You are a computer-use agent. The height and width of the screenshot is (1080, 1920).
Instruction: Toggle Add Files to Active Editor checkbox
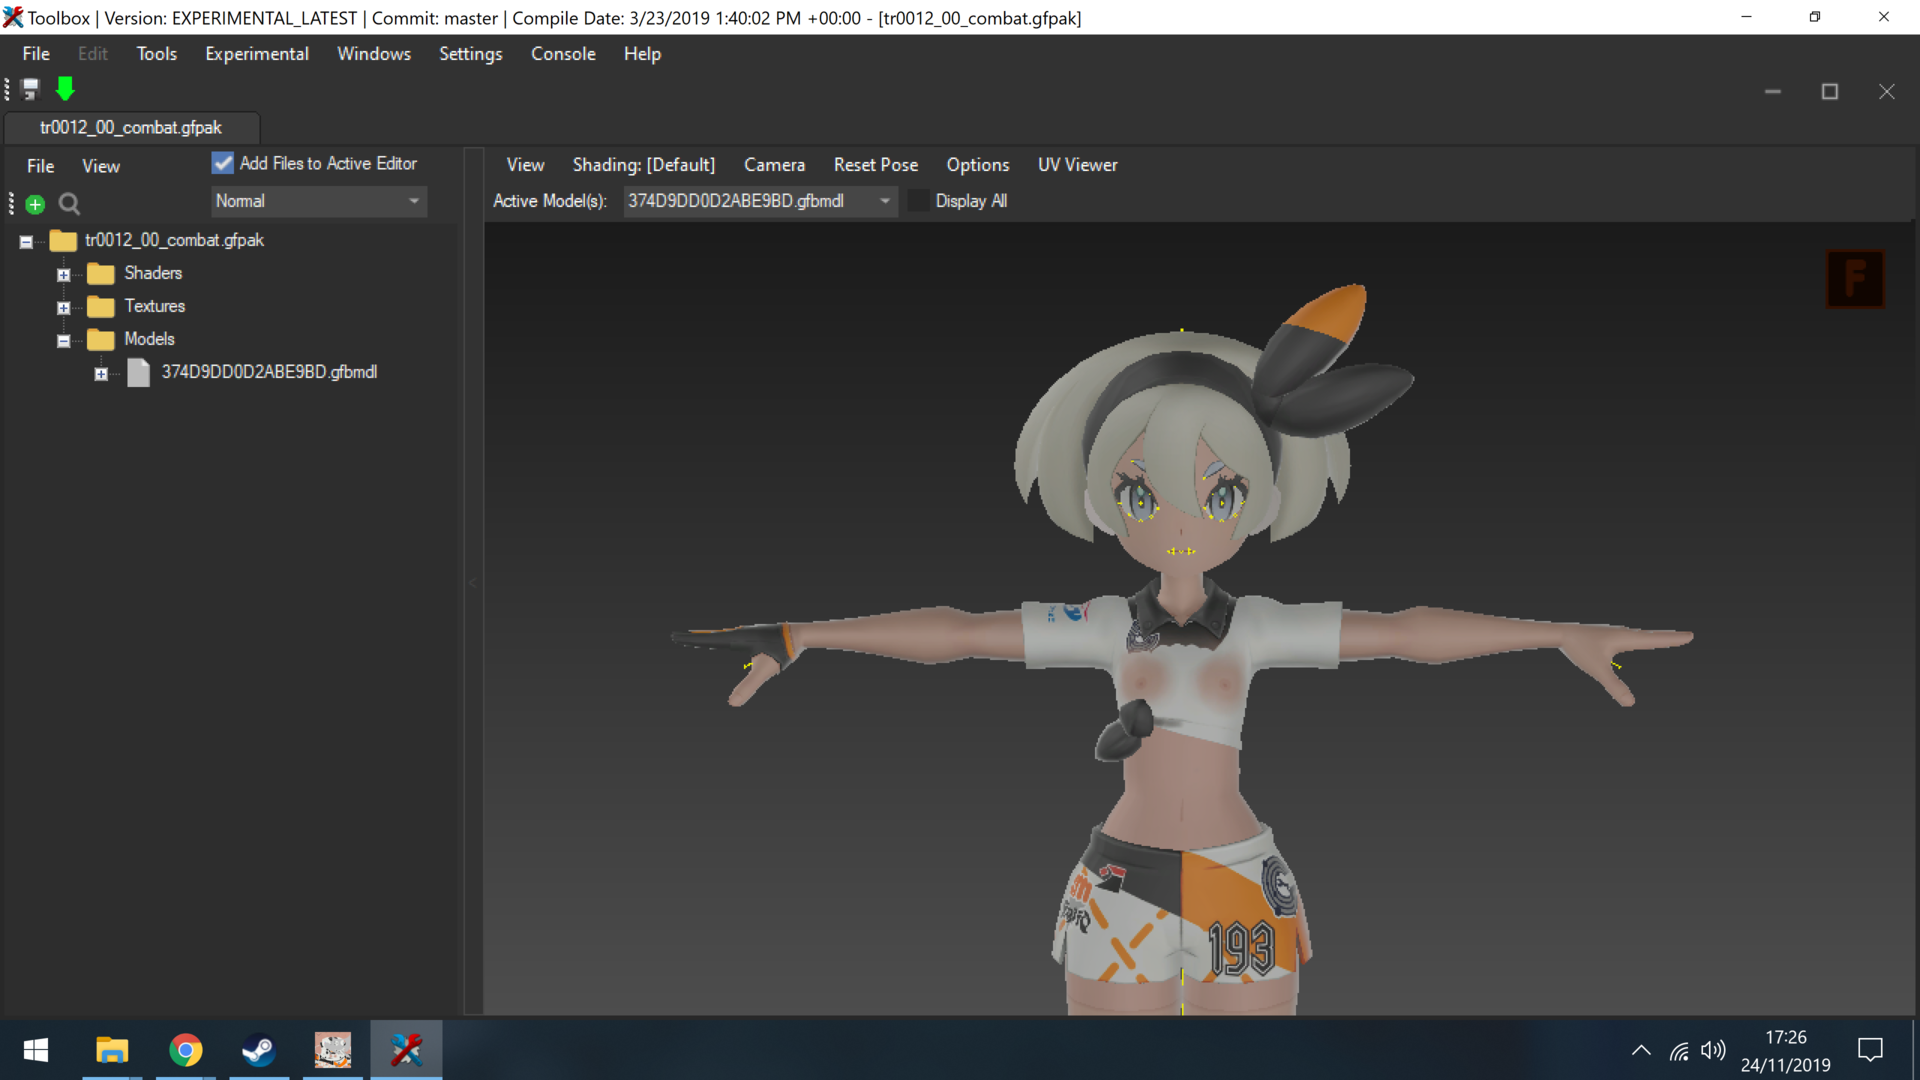point(223,163)
